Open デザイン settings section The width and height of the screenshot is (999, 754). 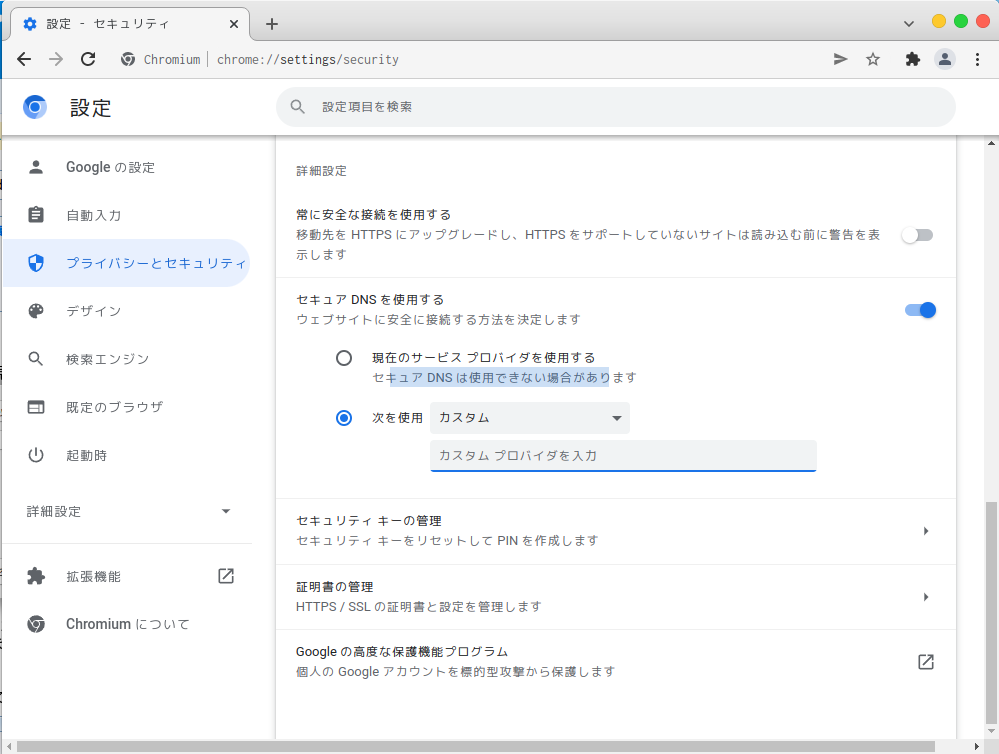[126, 310]
